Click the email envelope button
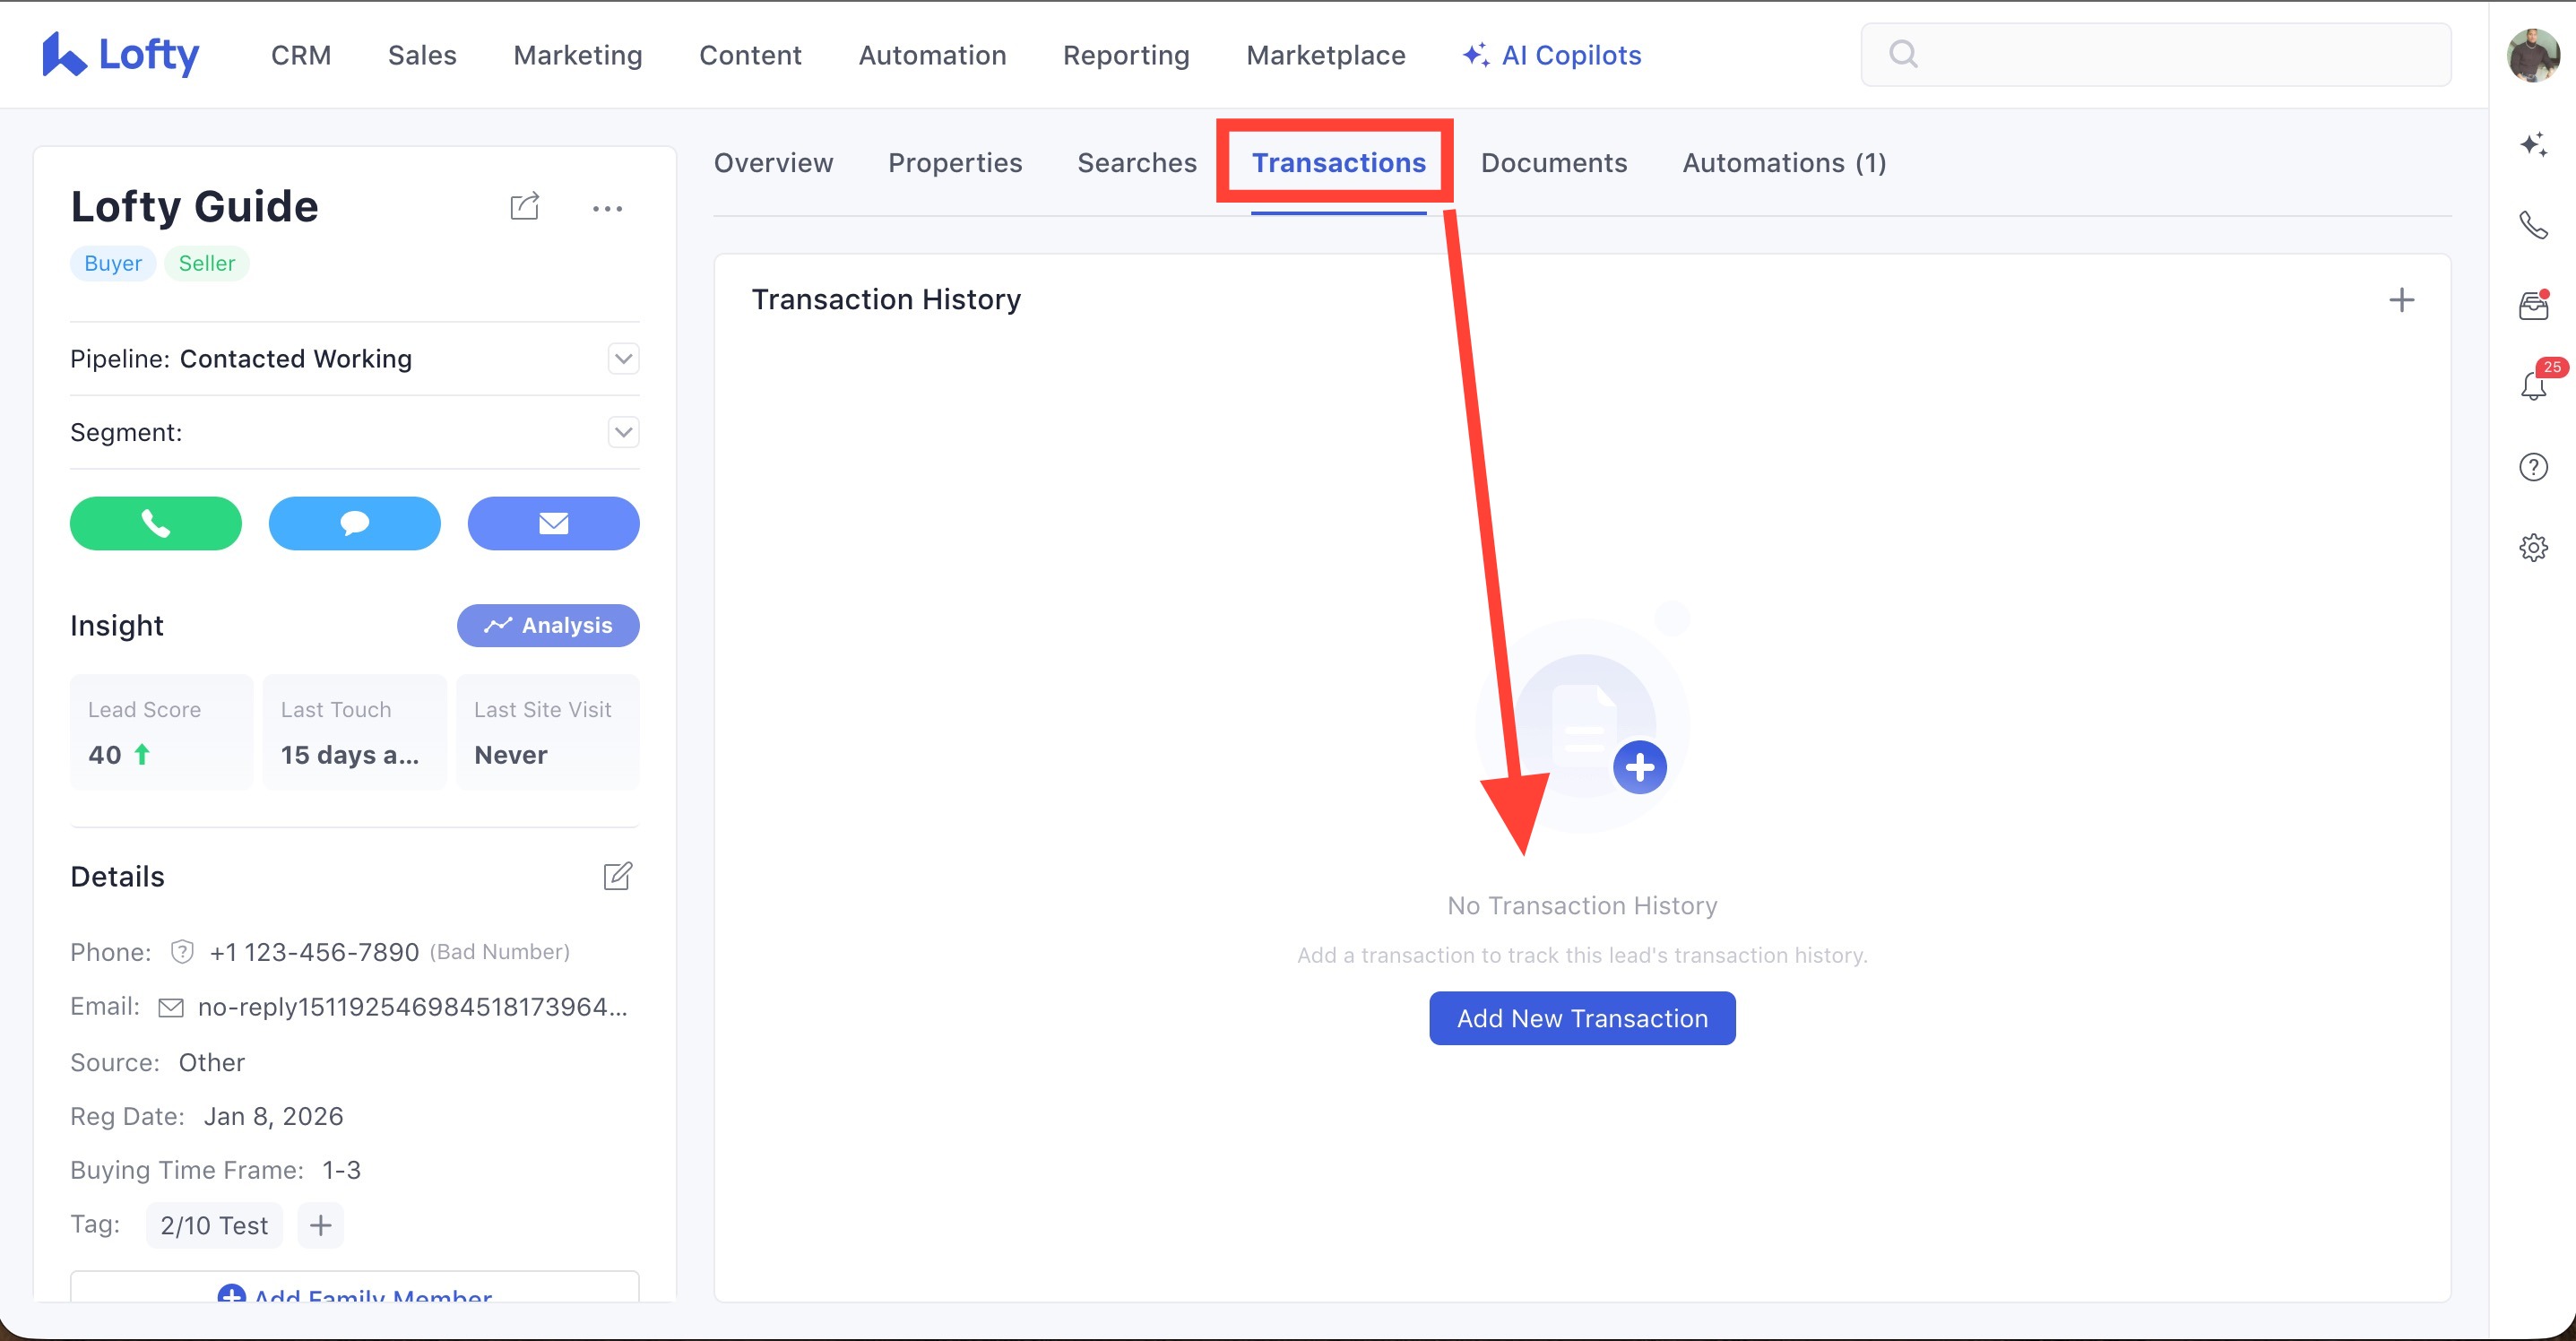 [x=553, y=523]
